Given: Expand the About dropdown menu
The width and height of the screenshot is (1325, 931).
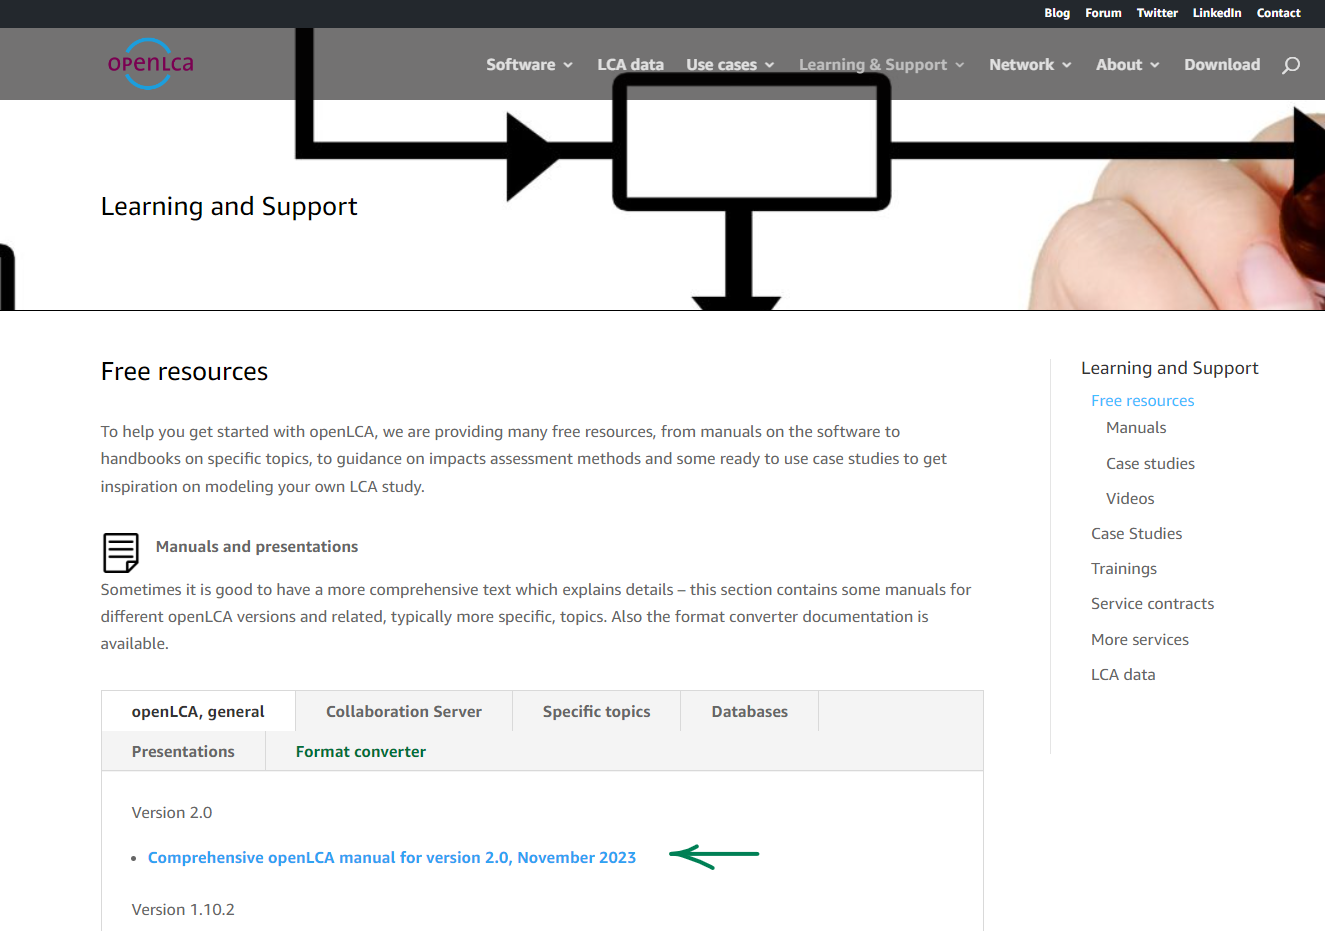Looking at the screenshot, I should 1127,64.
